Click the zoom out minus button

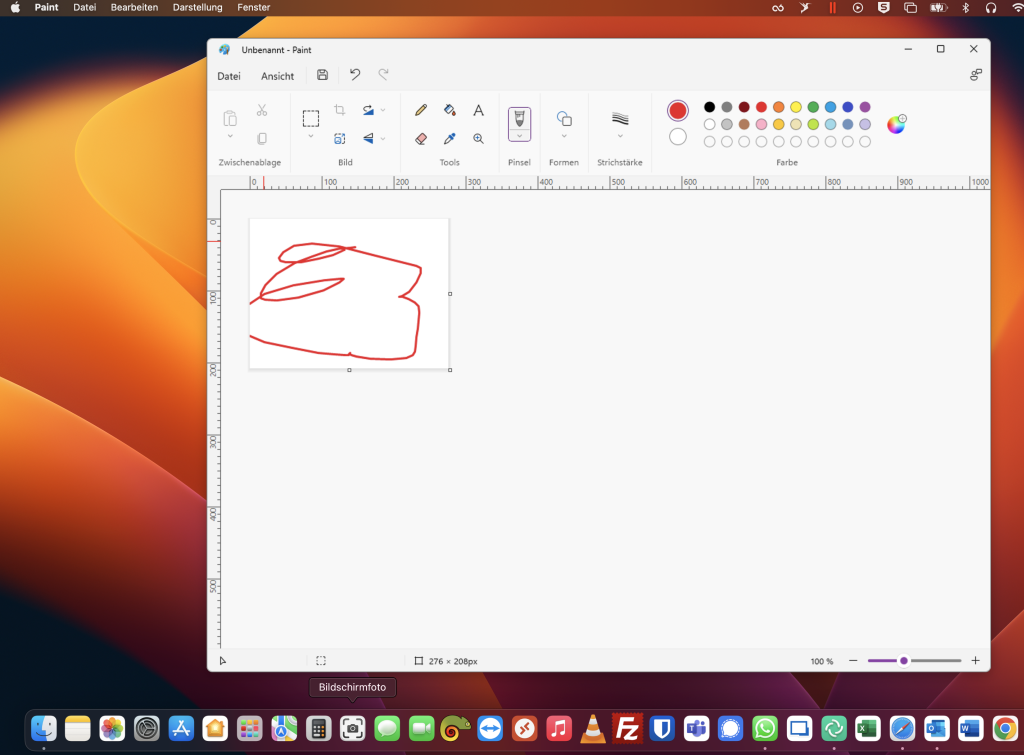point(853,661)
